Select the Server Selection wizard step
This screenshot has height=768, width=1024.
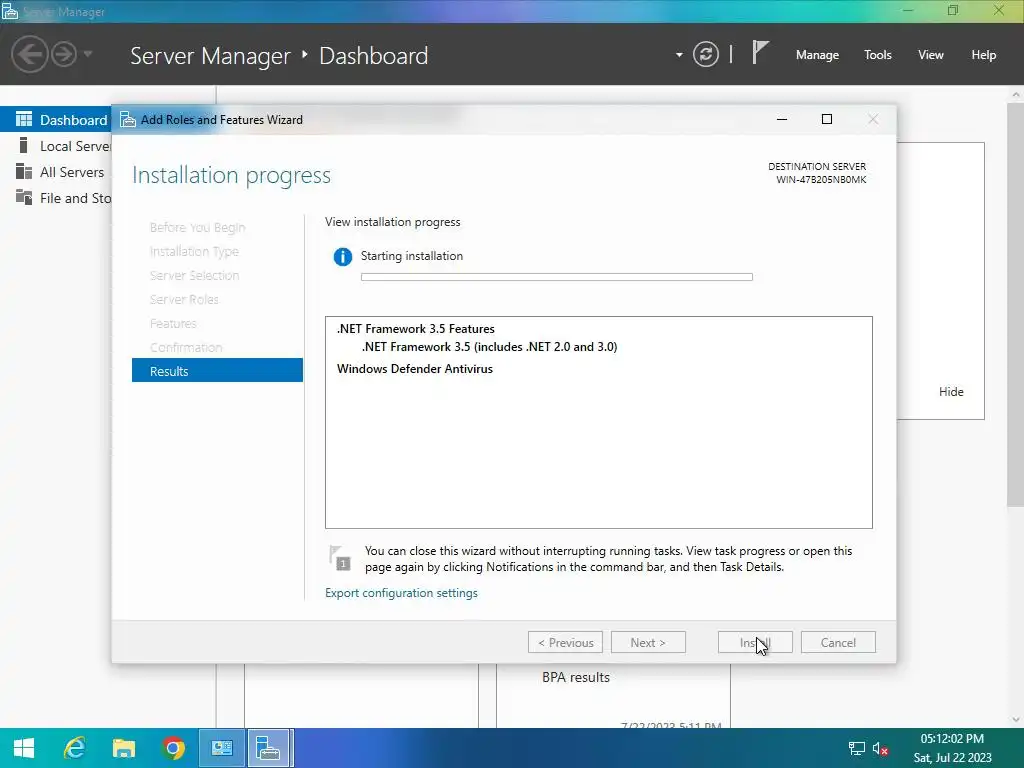click(x=194, y=276)
